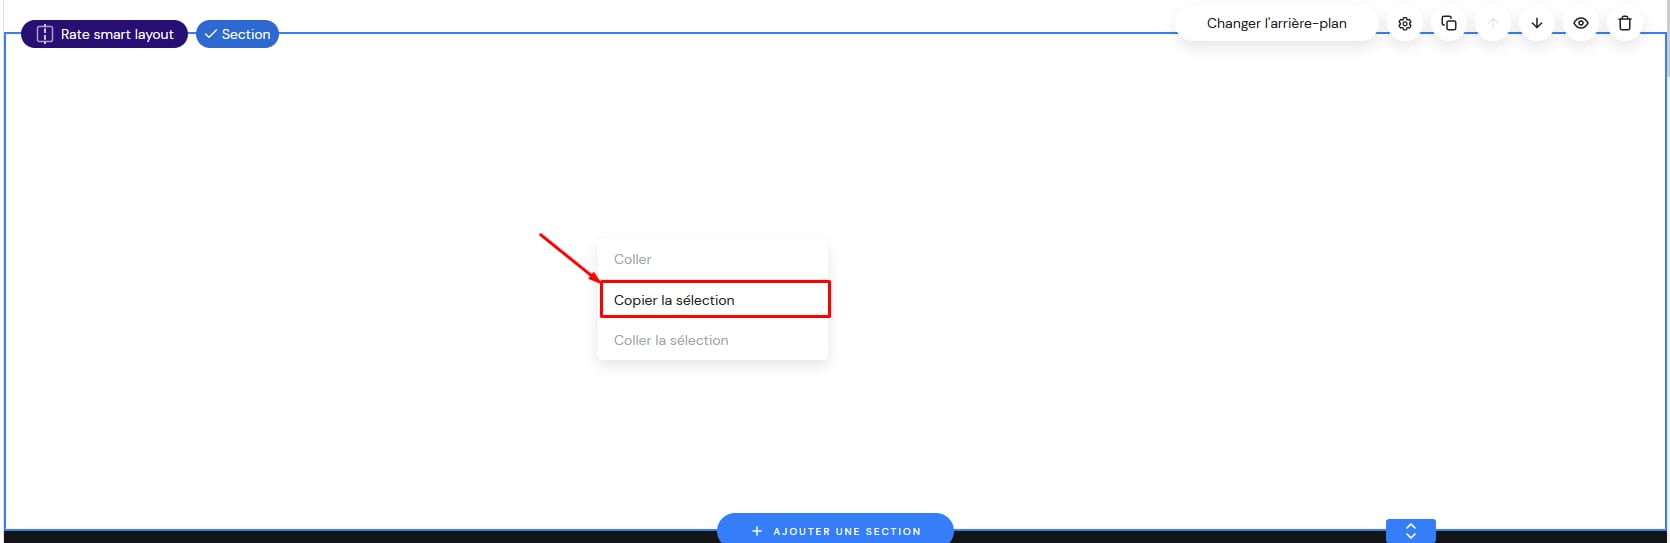Image resolution: width=1670 pixels, height=543 pixels.
Task: Move section up with arrow icon
Action: pos(1492,24)
